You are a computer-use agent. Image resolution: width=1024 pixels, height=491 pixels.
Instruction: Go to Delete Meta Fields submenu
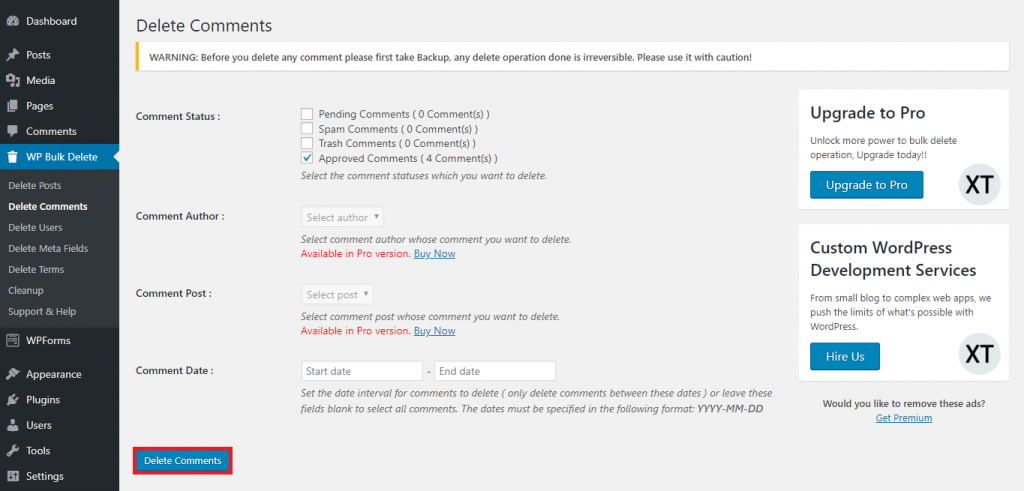pos(48,249)
